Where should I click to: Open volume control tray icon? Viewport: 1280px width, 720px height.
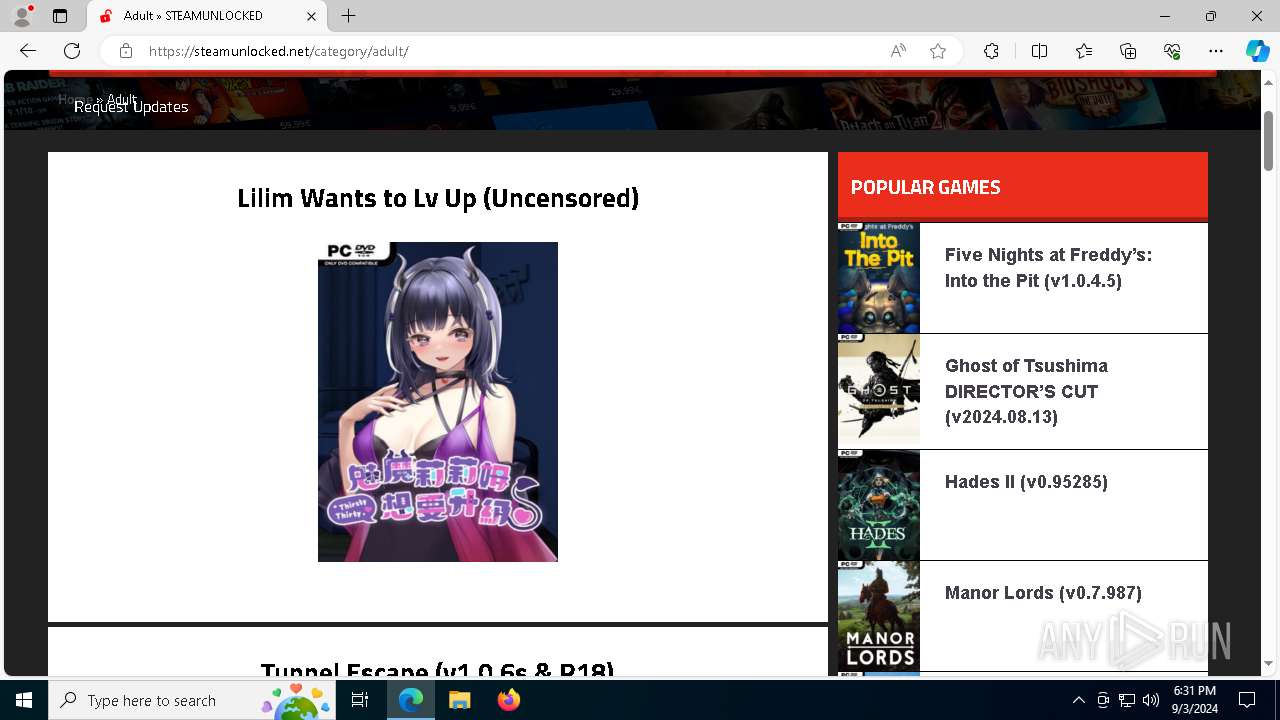1151,700
